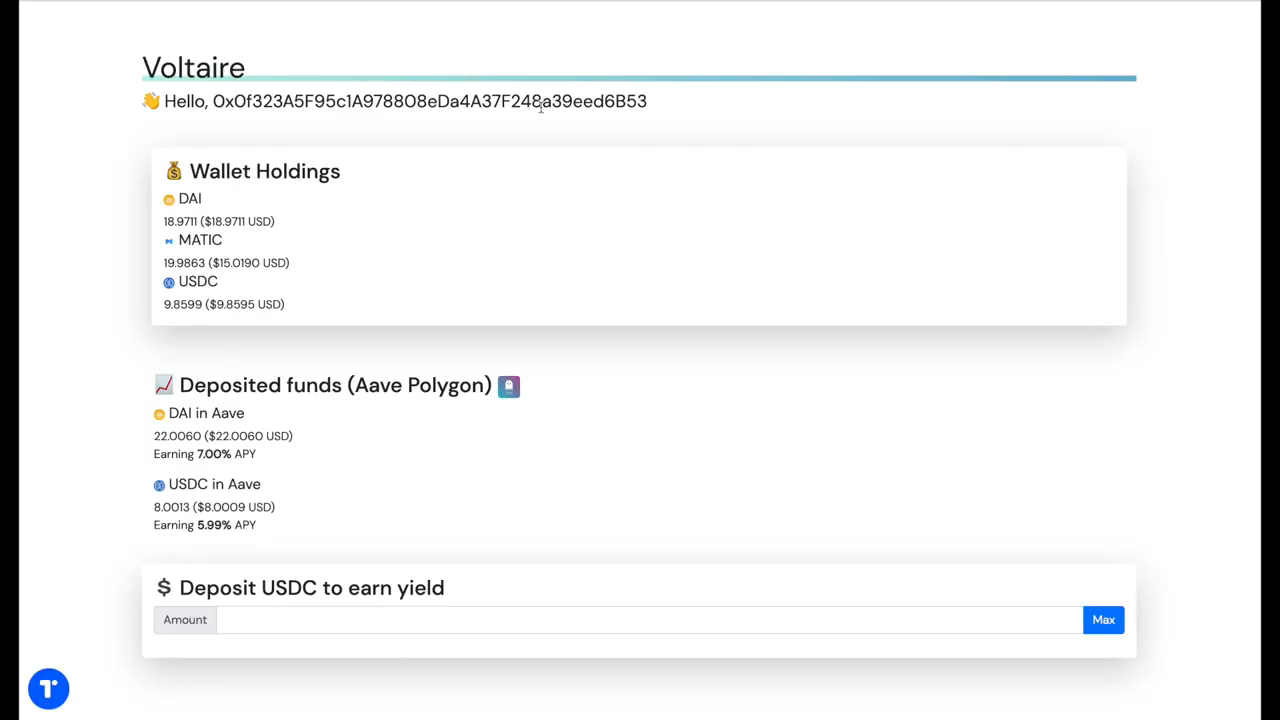Click the waving hand emoji
The height and width of the screenshot is (720, 1280).
[x=151, y=101]
